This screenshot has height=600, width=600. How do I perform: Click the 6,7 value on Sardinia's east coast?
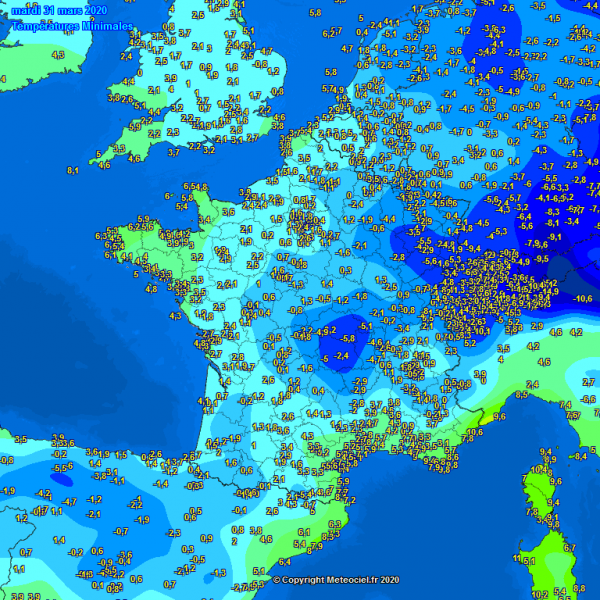pyautogui.click(x=569, y=548)
